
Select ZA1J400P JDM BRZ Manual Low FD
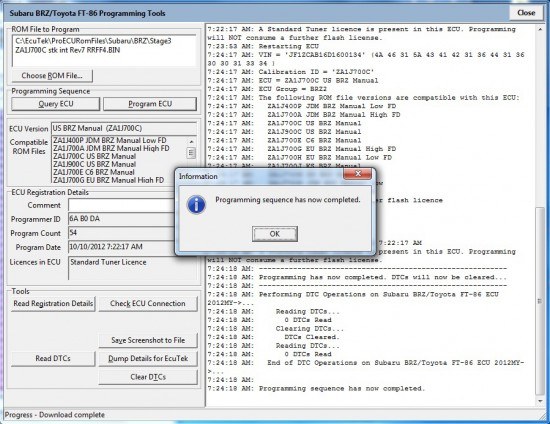pos(110,140)
